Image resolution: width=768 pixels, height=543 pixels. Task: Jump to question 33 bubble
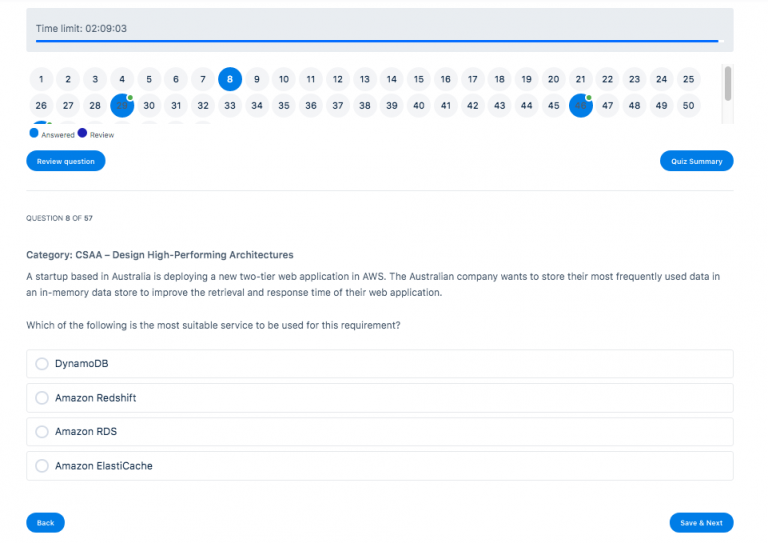click(x=230, y=105)
